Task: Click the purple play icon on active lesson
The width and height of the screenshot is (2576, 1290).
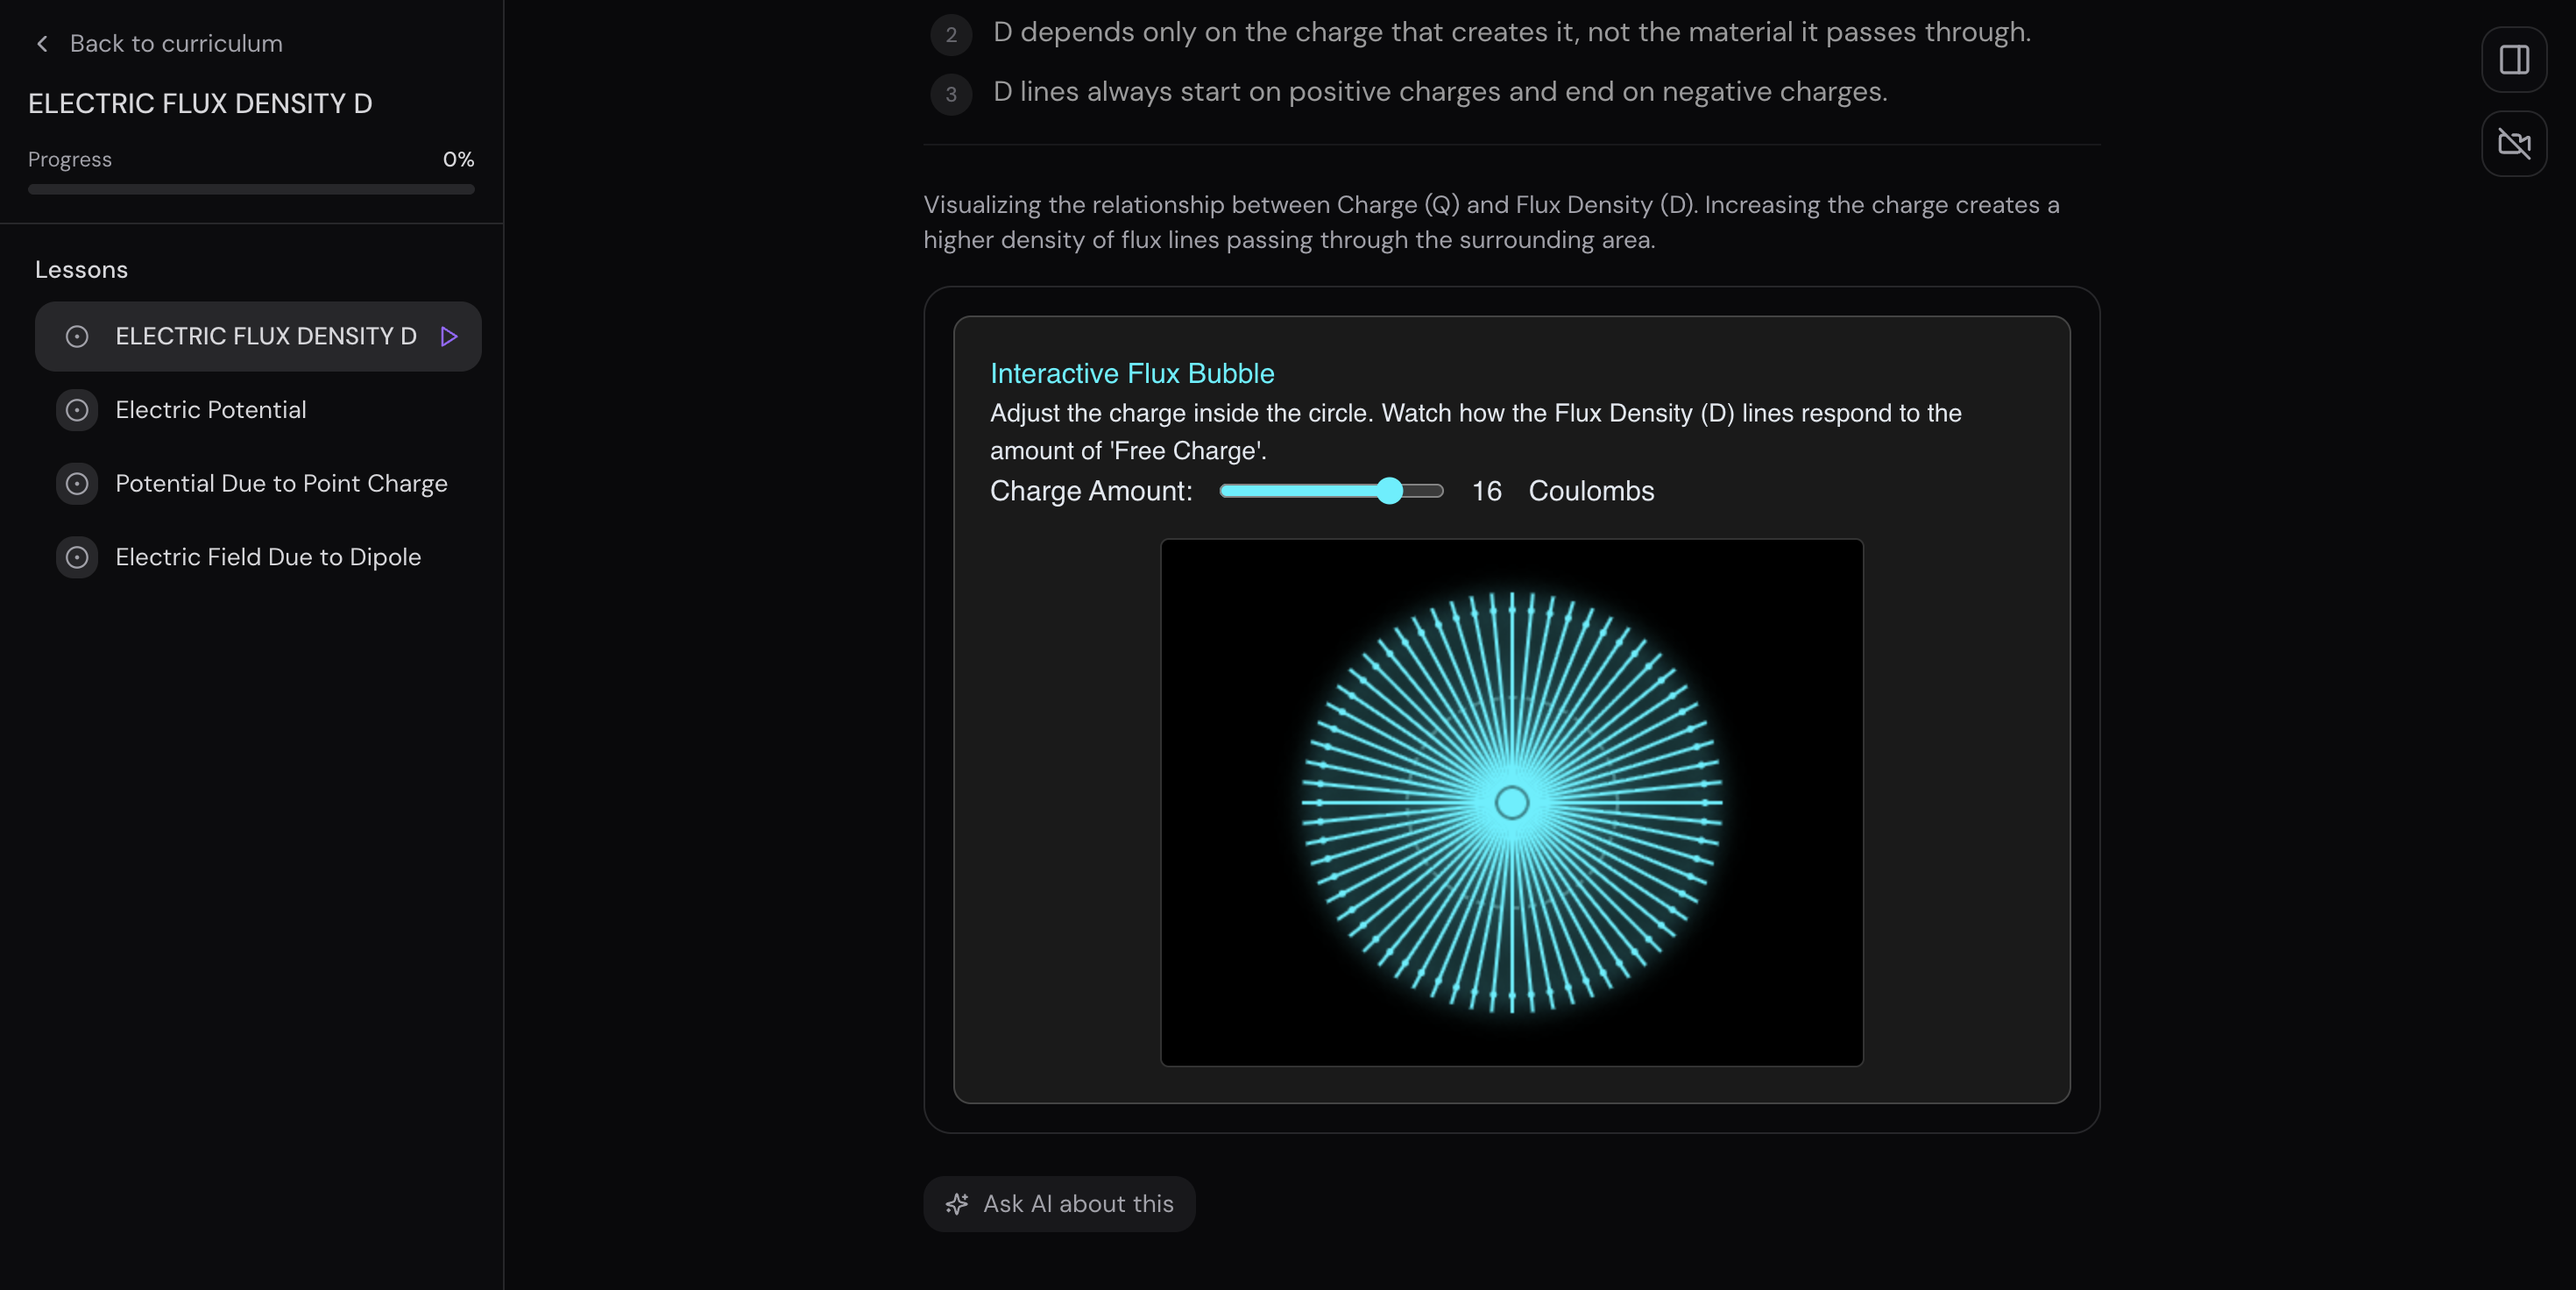Action: [x=449, y=337]
